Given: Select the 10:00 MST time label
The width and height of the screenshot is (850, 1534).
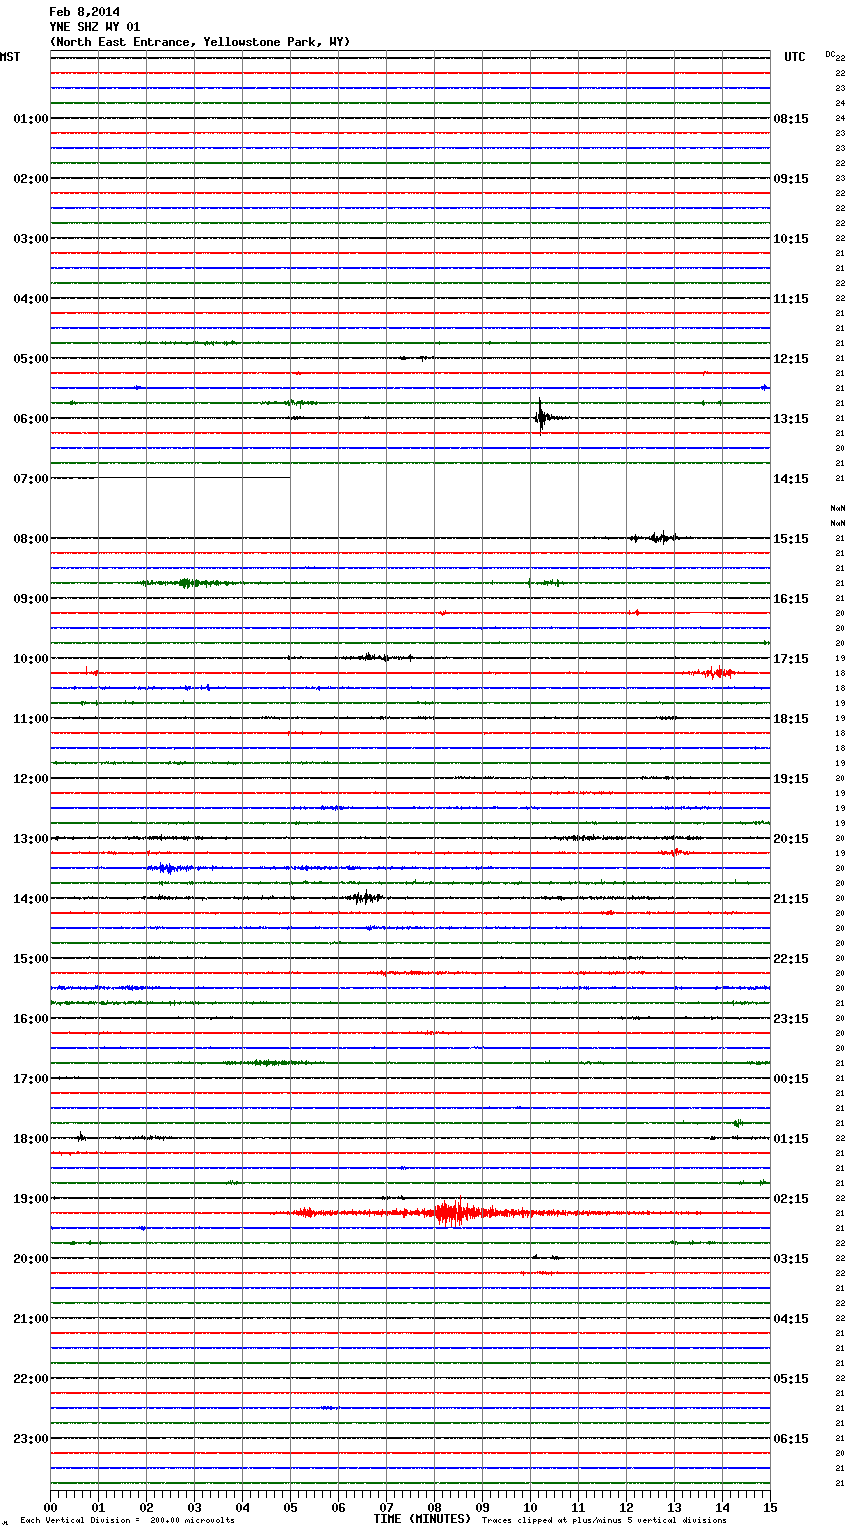Looking at the screenshot, I should [x=31, y=659].
